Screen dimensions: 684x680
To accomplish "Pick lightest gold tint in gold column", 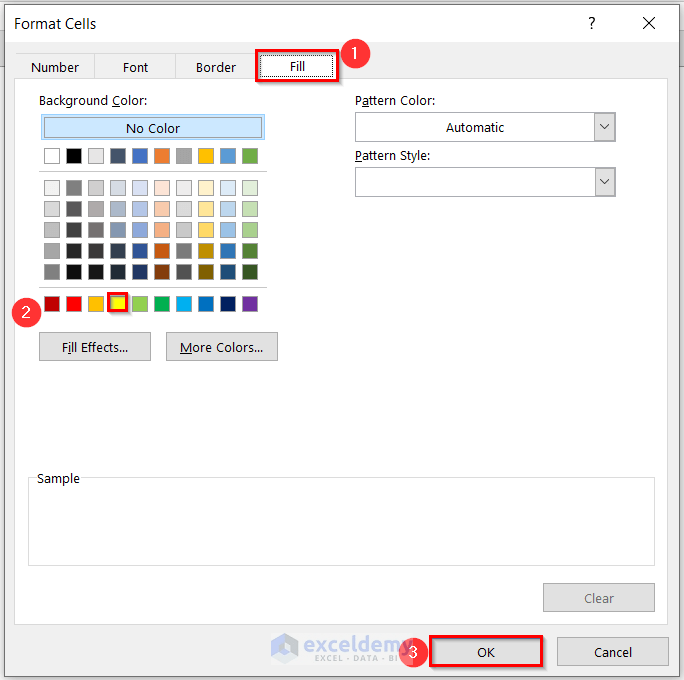I will (206, 188).
